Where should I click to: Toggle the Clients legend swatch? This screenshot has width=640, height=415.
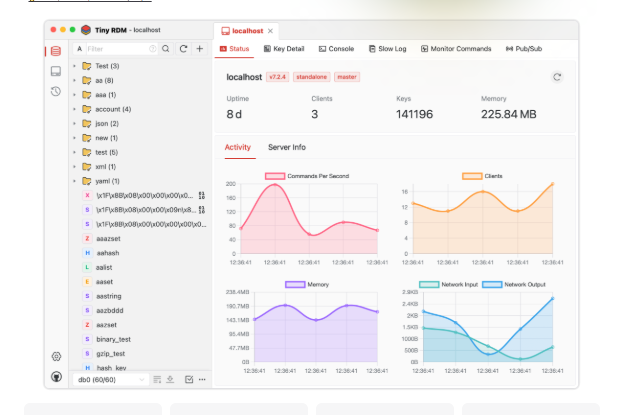pyautogui.click(x=472, y=176)
